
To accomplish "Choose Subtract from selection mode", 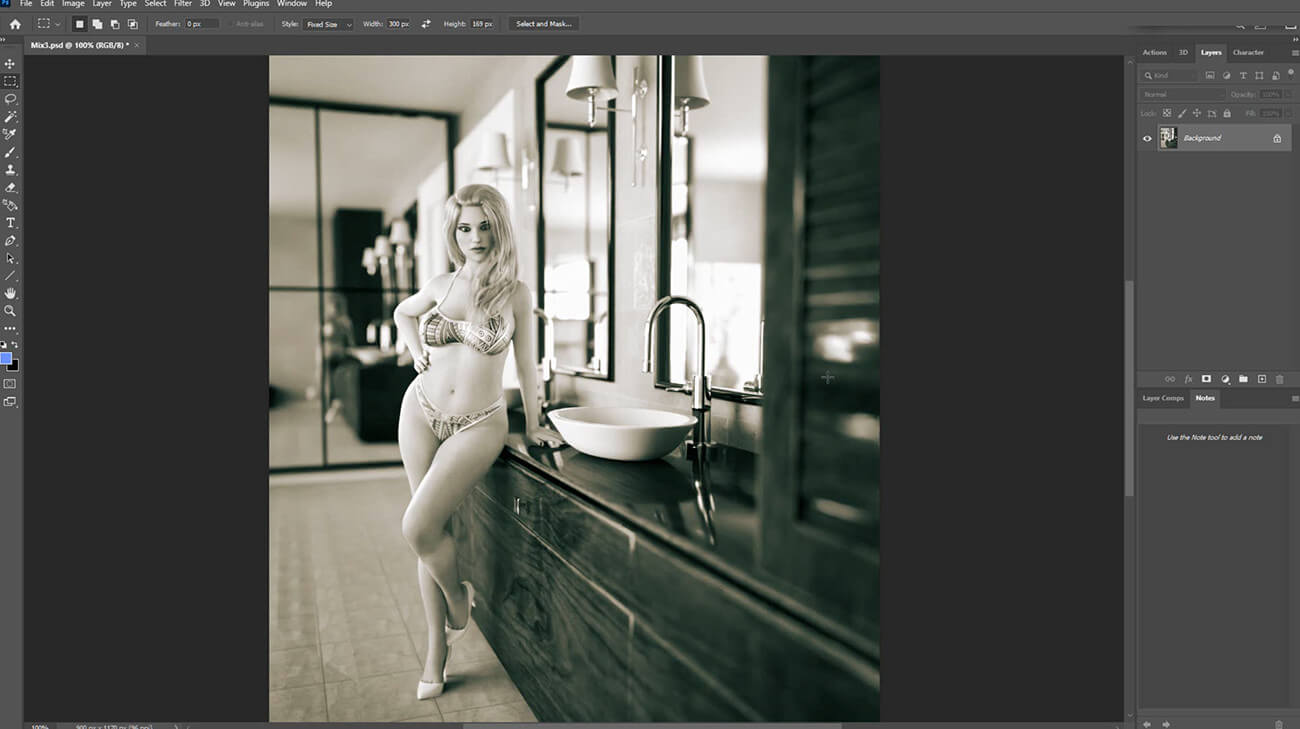I will [x=115, y=24].
